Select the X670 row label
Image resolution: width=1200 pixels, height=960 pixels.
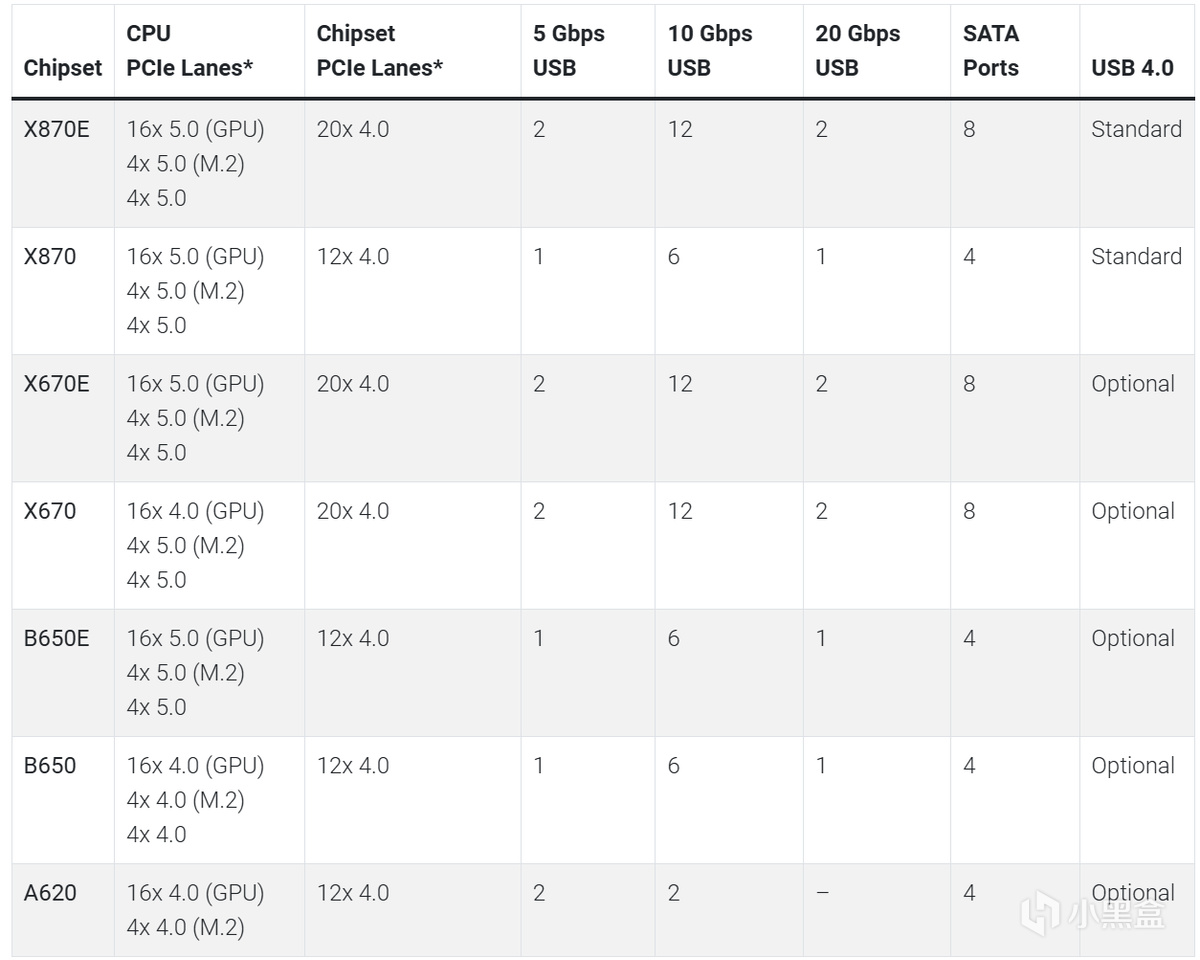50,511
